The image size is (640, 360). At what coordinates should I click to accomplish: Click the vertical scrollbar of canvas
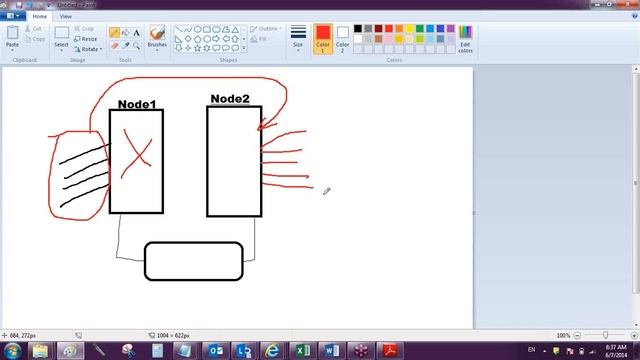tap(636, 182)
